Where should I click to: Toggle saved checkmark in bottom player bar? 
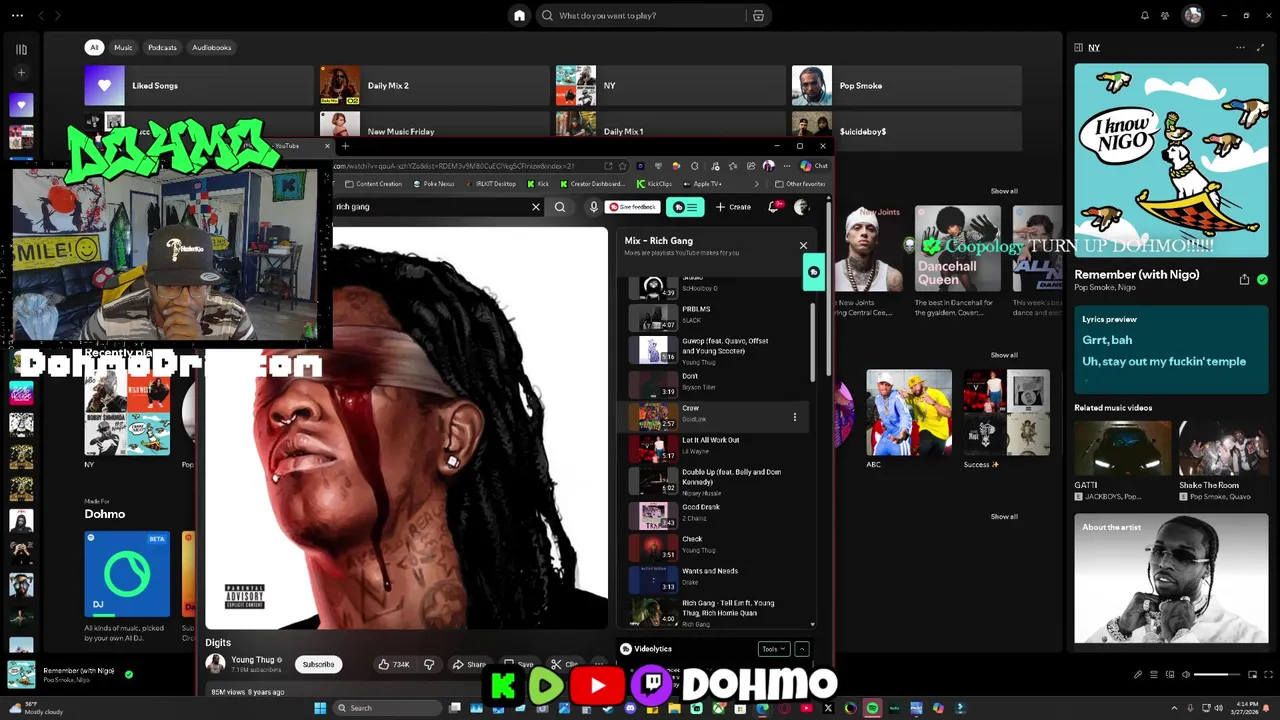[128, 675]
